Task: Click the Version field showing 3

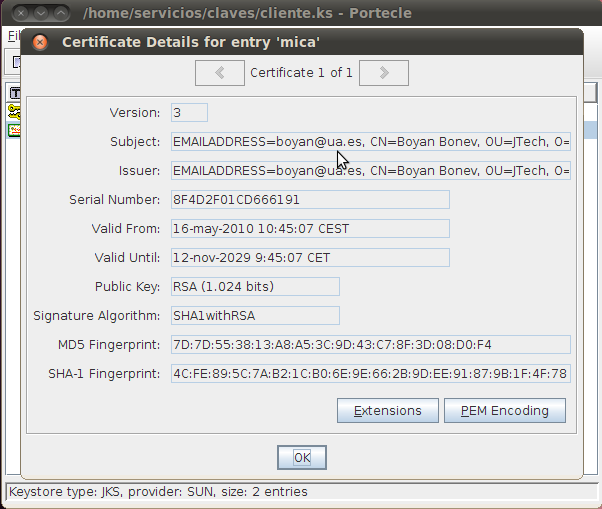Action: tap(189, 113)
